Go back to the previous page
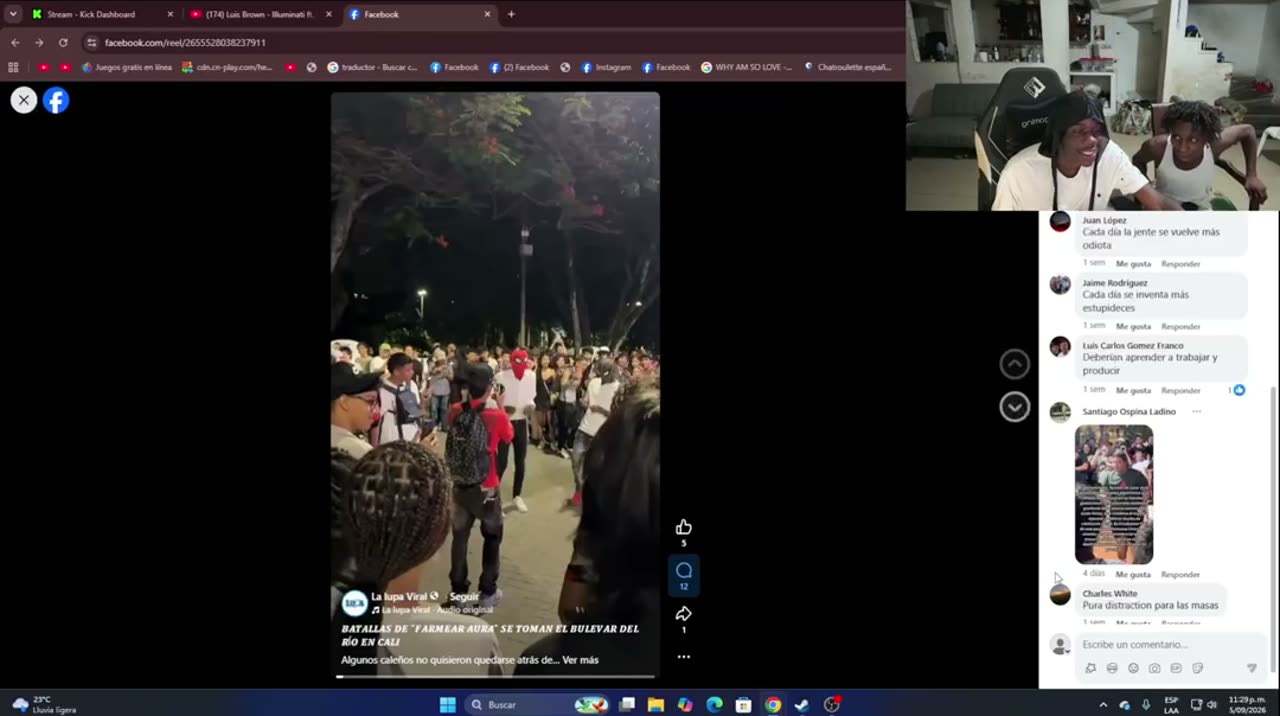Screen dimensions: 1280x716 pyautogui.click(x=15, y=43)
